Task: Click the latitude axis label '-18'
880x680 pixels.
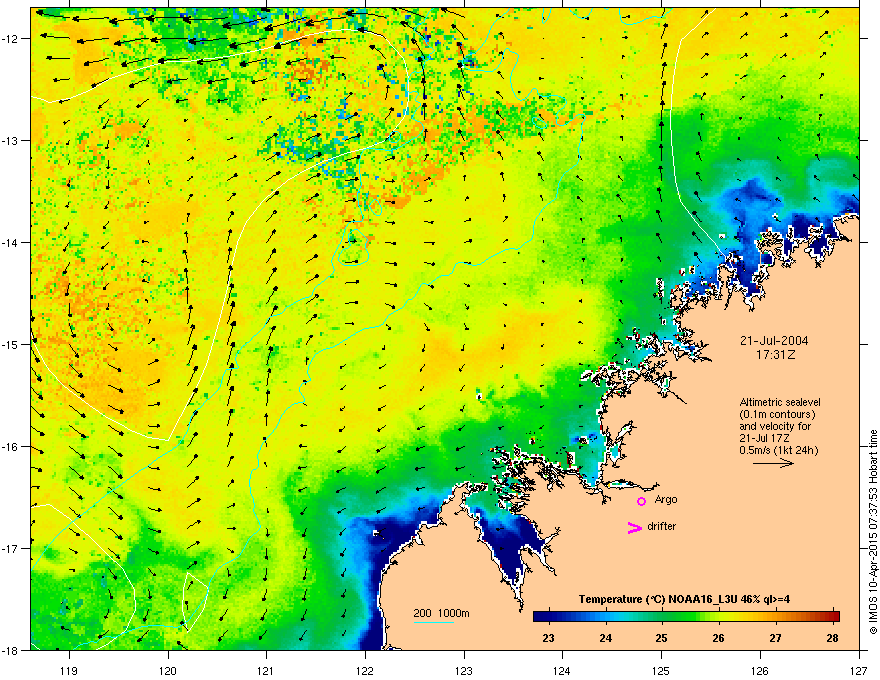Action: pyautogui.click(x=10, y=650)
